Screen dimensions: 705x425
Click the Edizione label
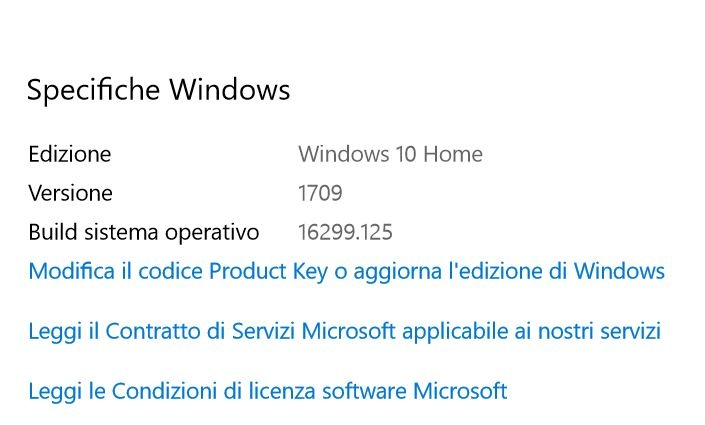(x=69, y=154)
